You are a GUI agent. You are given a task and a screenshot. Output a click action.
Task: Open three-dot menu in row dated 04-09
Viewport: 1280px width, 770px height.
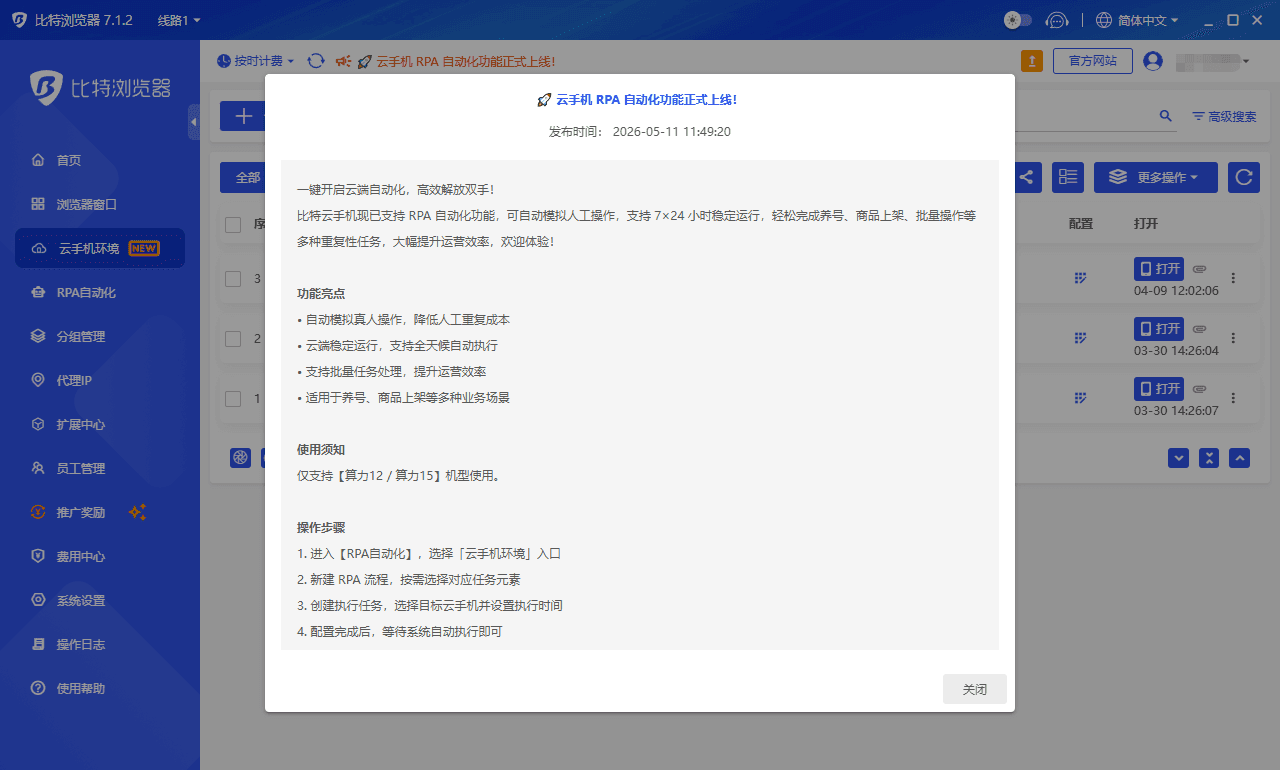click(1233, 278)
